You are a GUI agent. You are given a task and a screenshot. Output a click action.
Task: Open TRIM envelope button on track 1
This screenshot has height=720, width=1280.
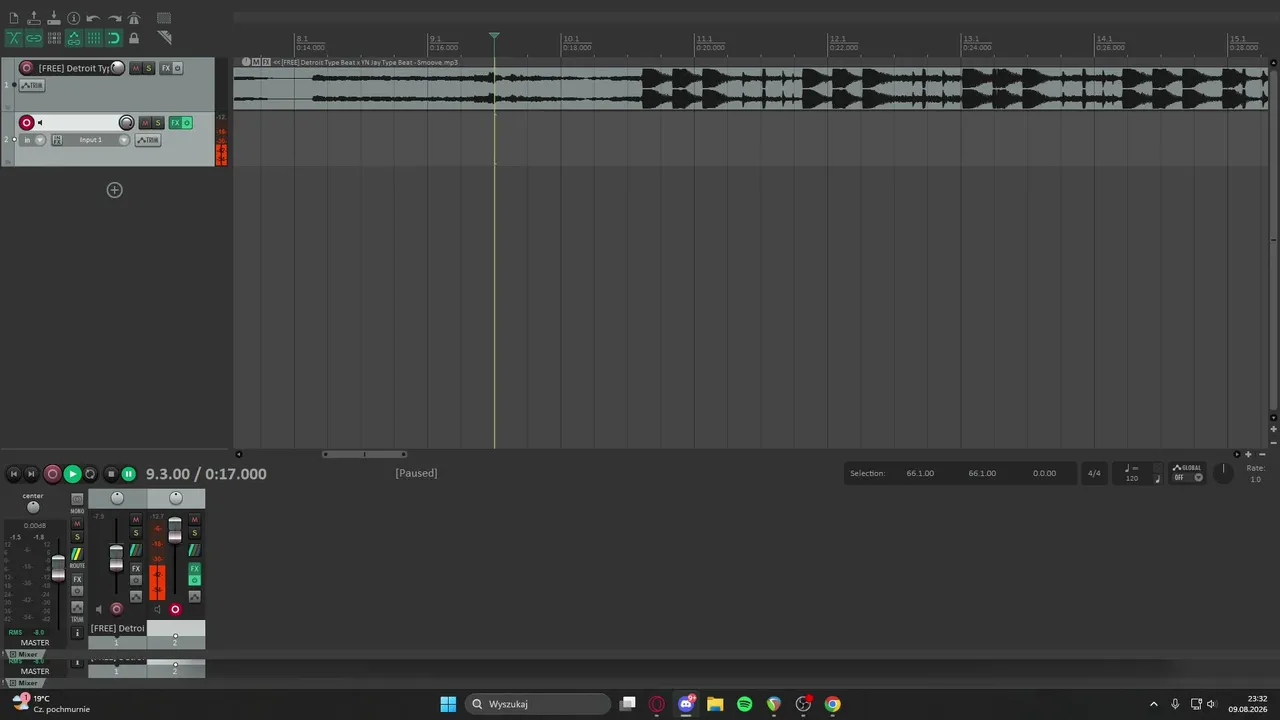32,85
